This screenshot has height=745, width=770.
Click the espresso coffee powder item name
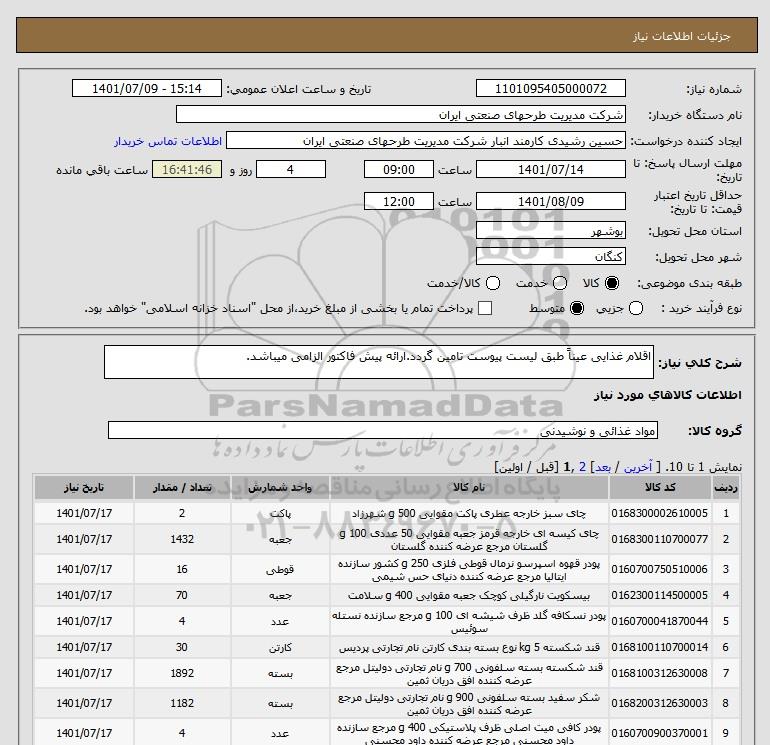click(469, 570)
